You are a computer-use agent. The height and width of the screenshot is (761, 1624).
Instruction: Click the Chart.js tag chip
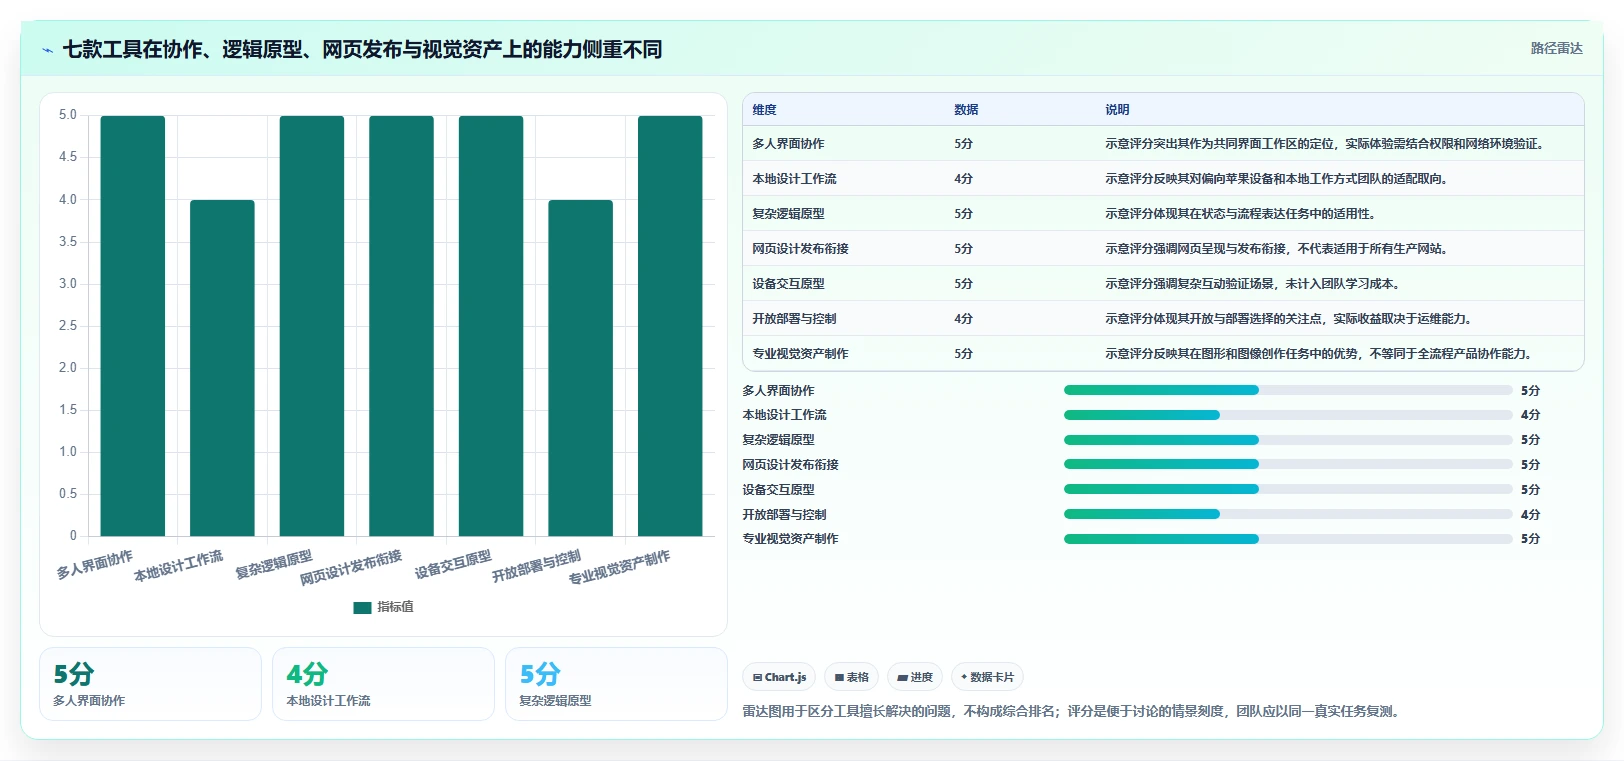pyautogui.click(x=779, y=677)
